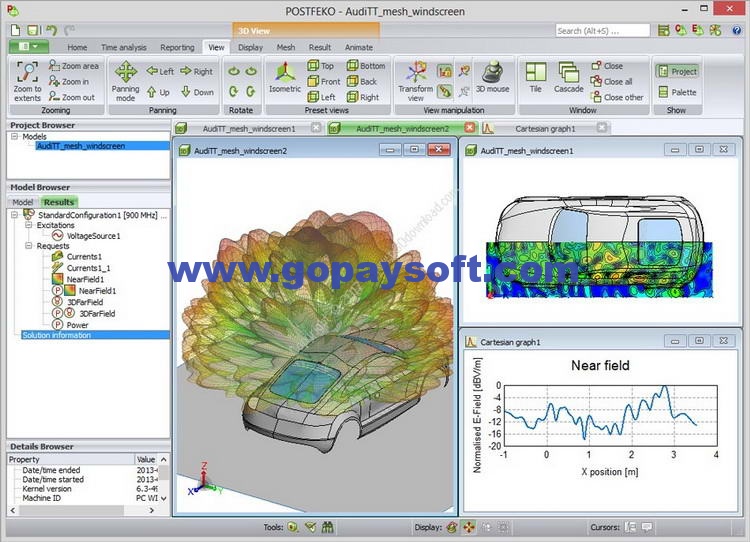
Task: Pan the view Left
Action: [x=160, y=71]
